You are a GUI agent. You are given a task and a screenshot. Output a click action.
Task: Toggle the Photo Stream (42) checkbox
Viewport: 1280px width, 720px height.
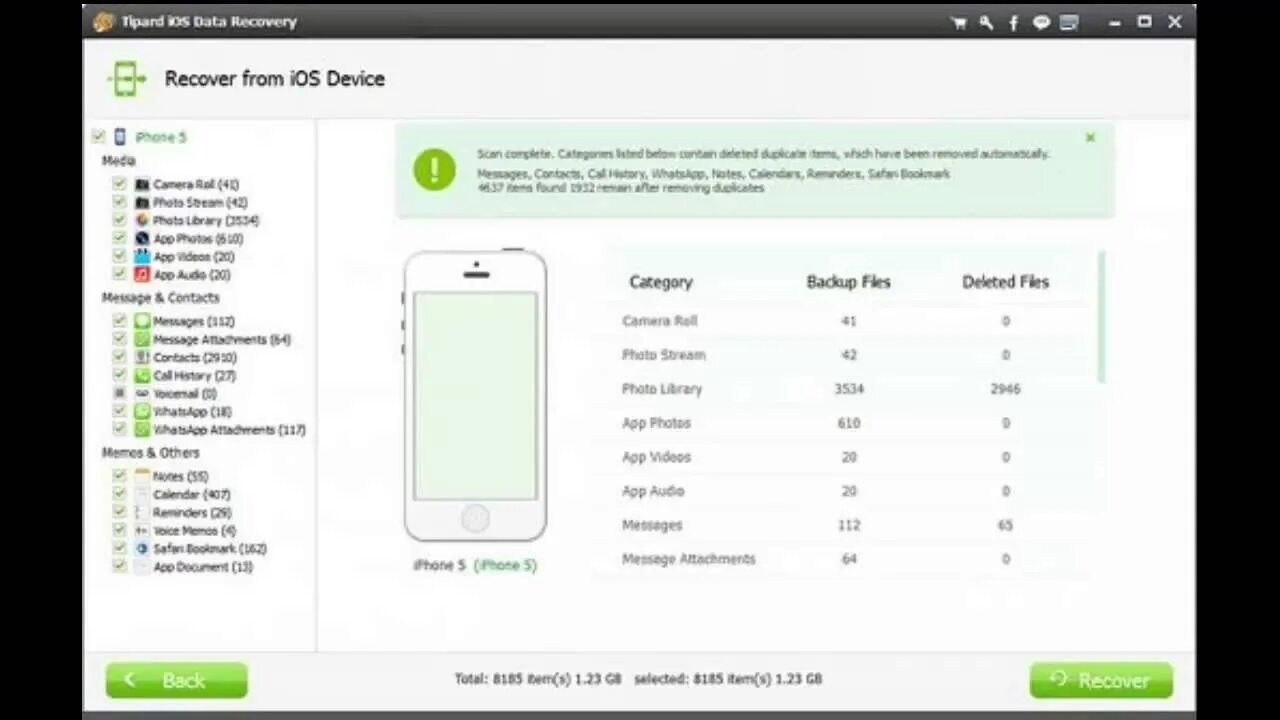[120, 203]
